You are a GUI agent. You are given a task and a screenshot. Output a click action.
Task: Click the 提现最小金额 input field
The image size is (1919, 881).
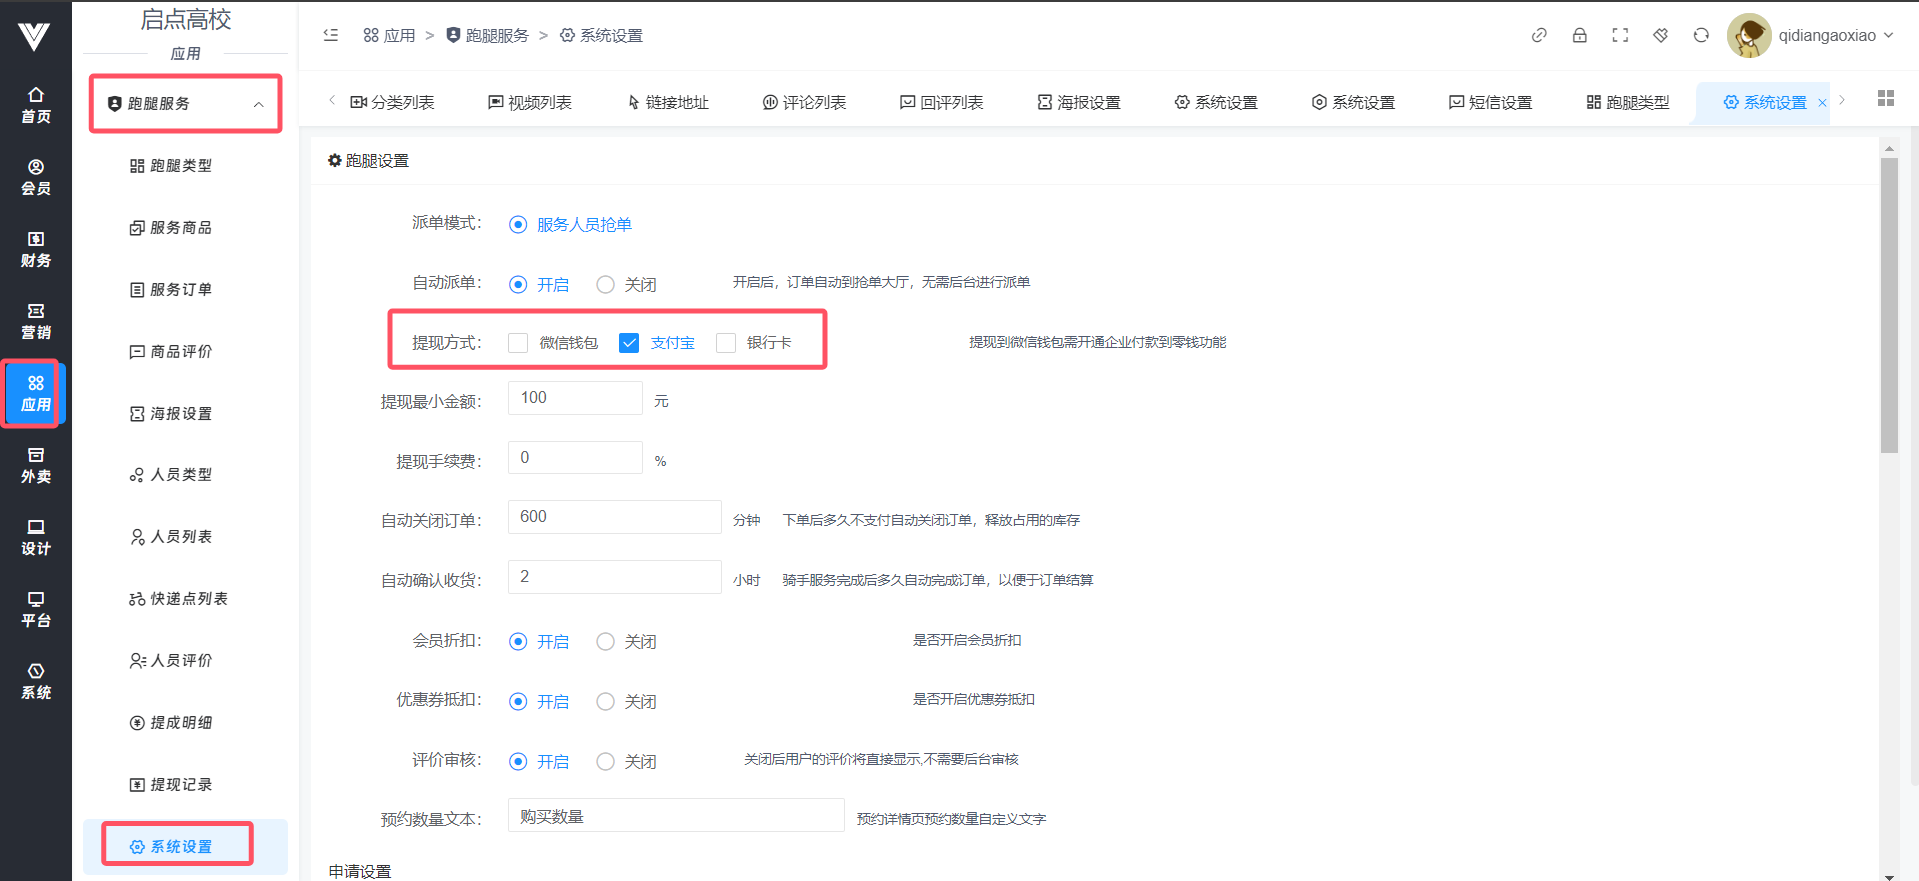[575, 398]
